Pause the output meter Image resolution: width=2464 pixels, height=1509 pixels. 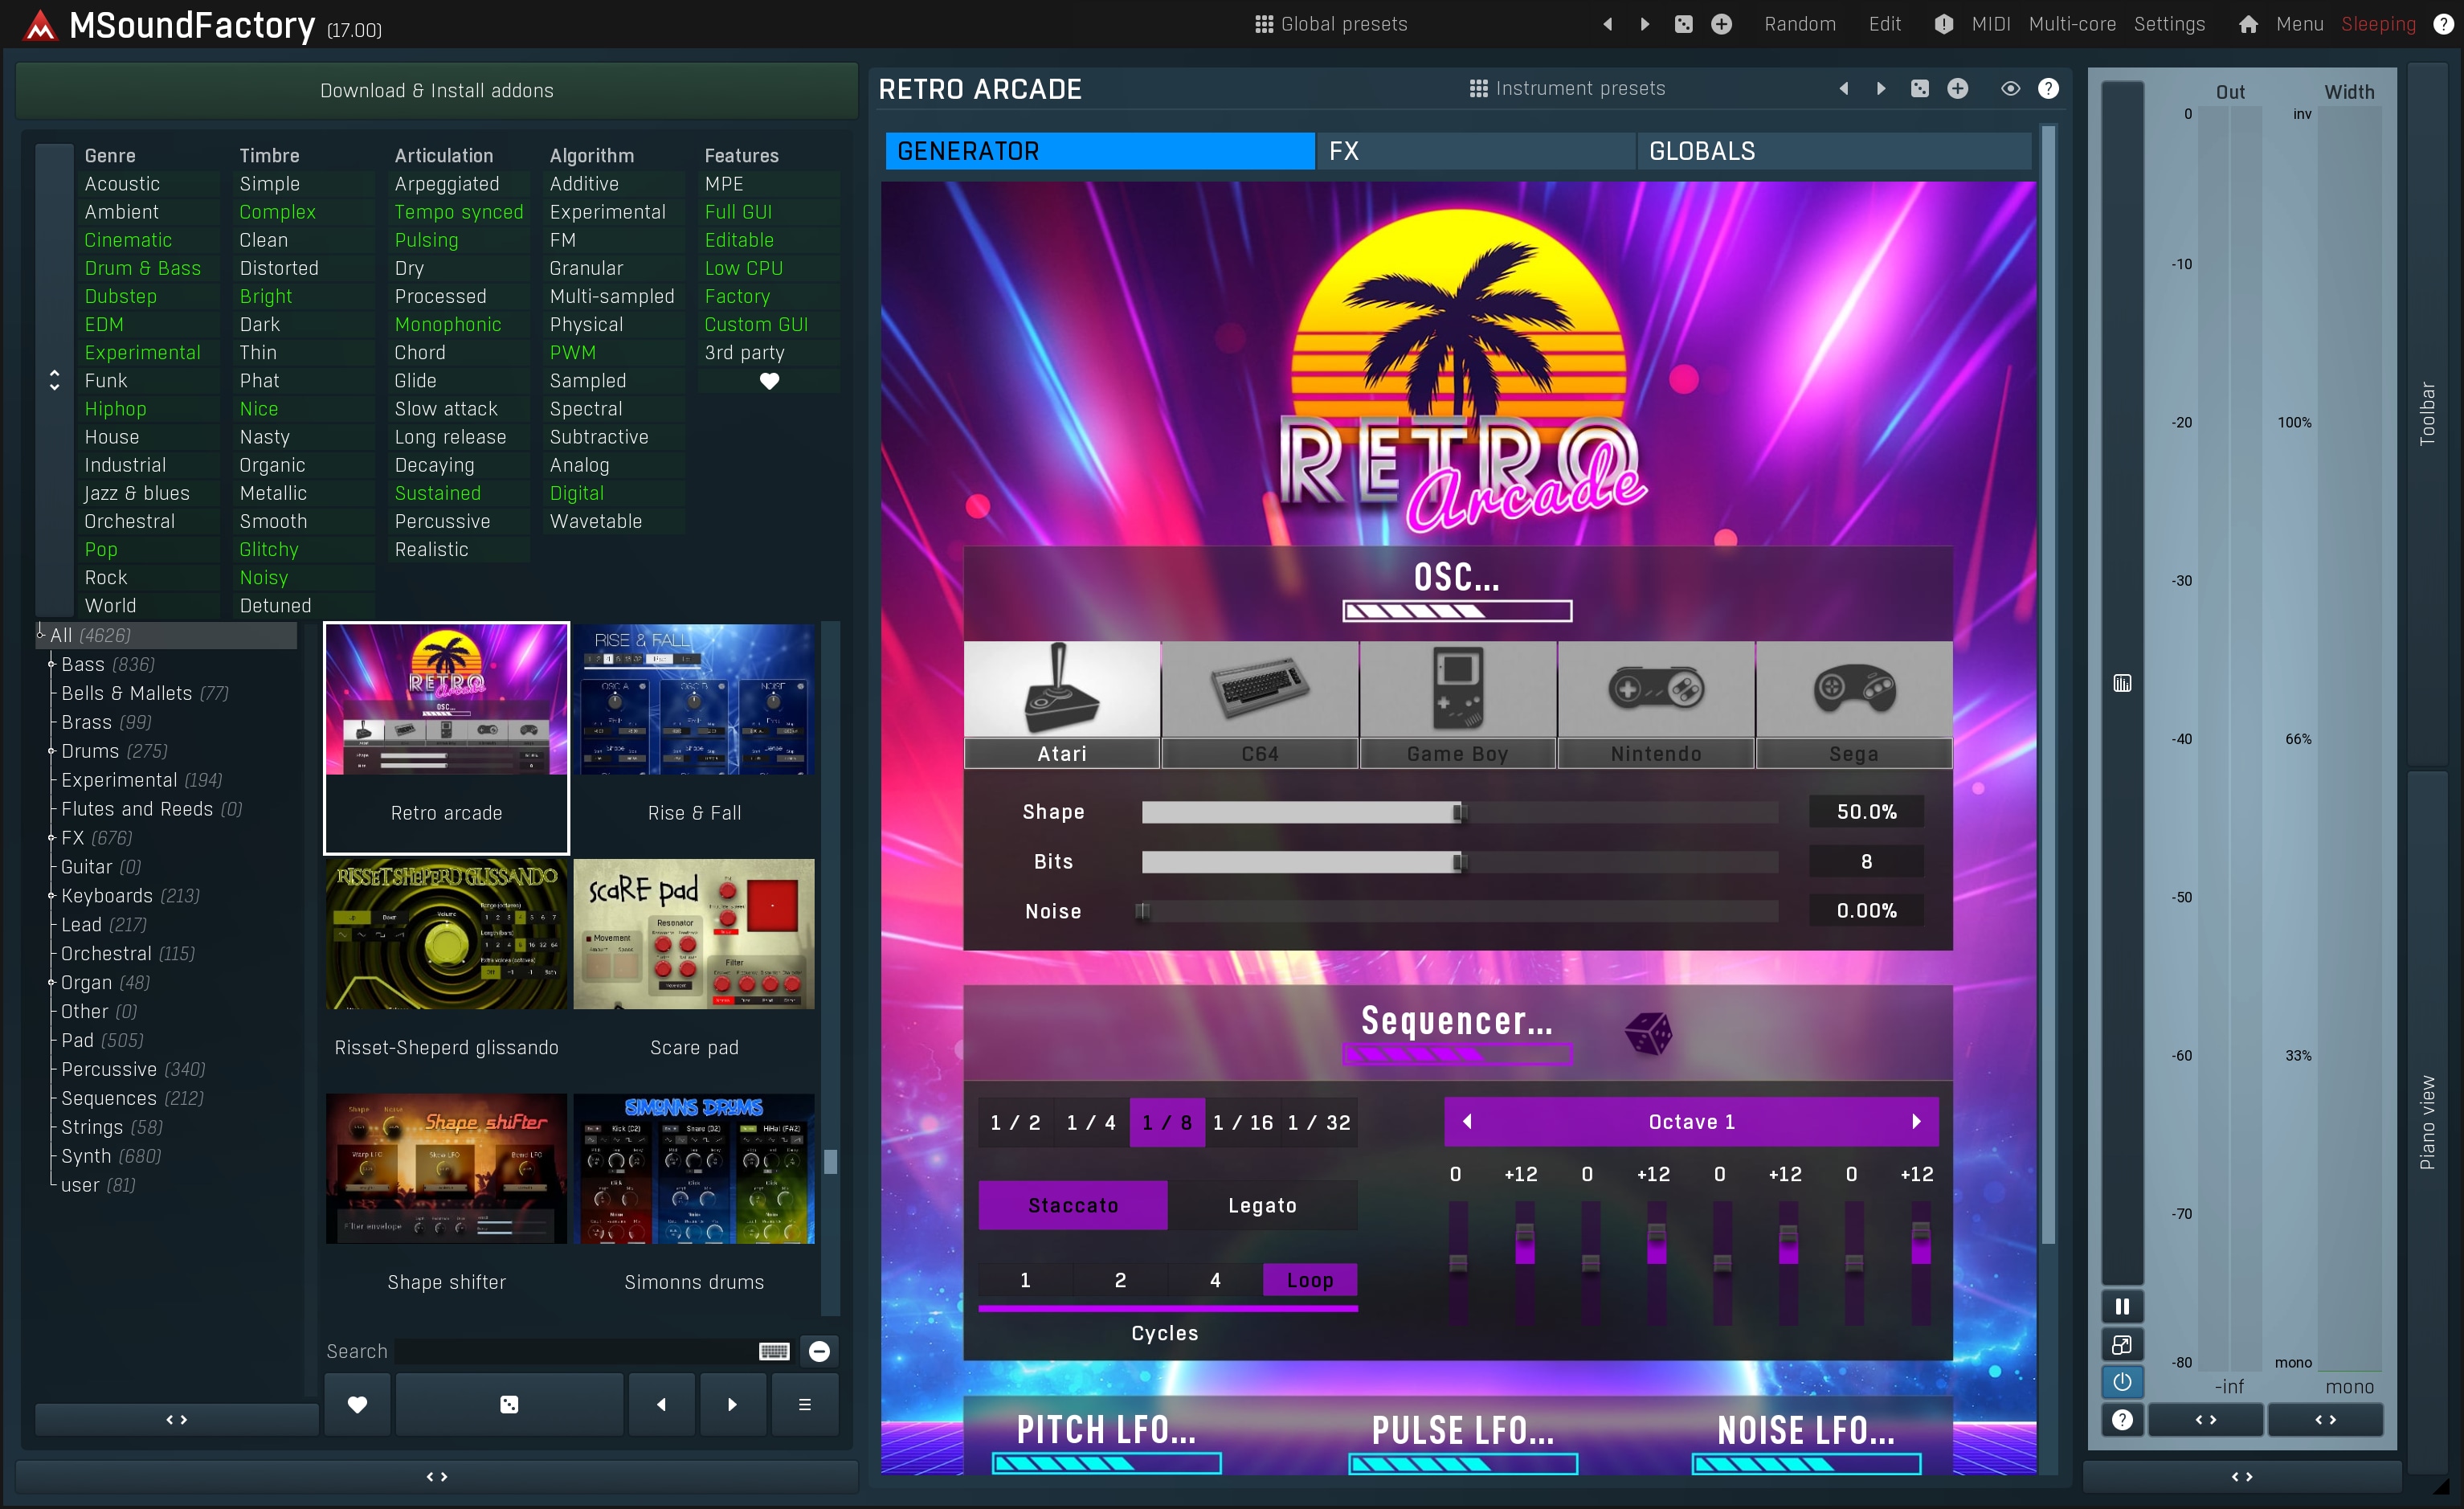pyautogui.click(x=2122, y=1306)
